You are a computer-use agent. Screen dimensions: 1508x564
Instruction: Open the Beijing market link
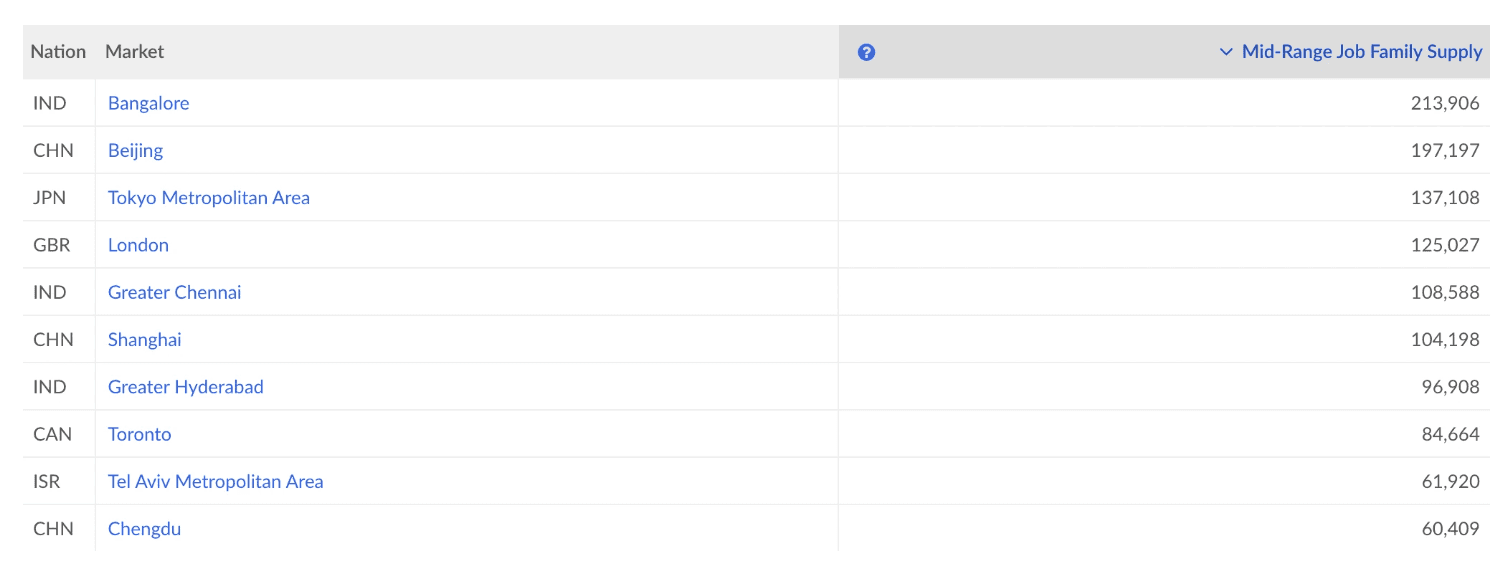point(135,150)
